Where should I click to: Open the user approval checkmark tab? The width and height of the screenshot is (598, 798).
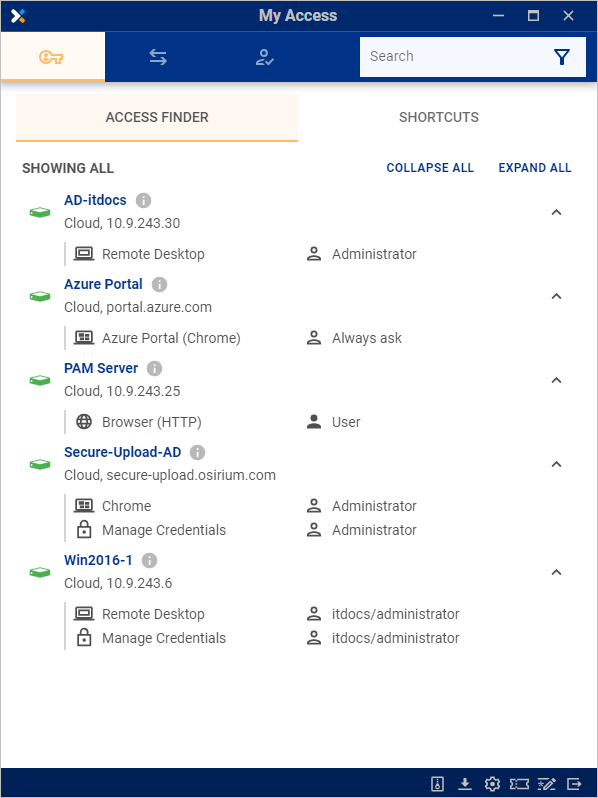264,56
